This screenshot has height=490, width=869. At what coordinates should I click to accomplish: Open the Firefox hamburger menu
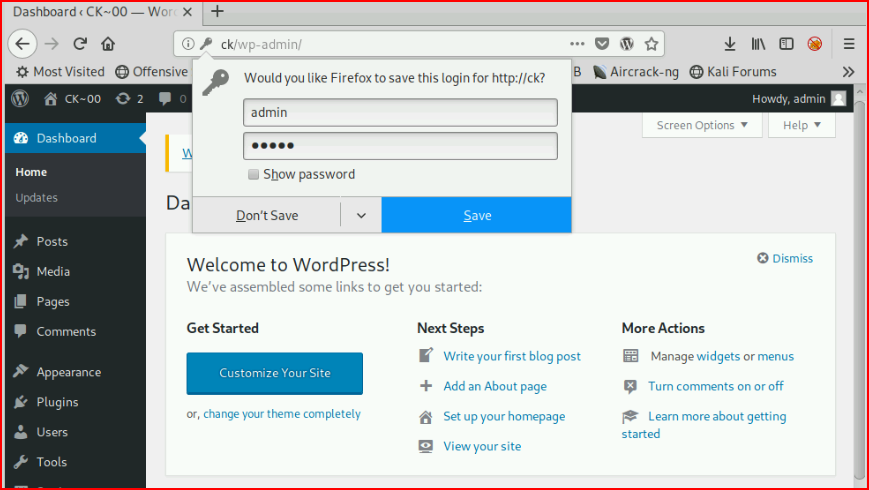point(849,44)
